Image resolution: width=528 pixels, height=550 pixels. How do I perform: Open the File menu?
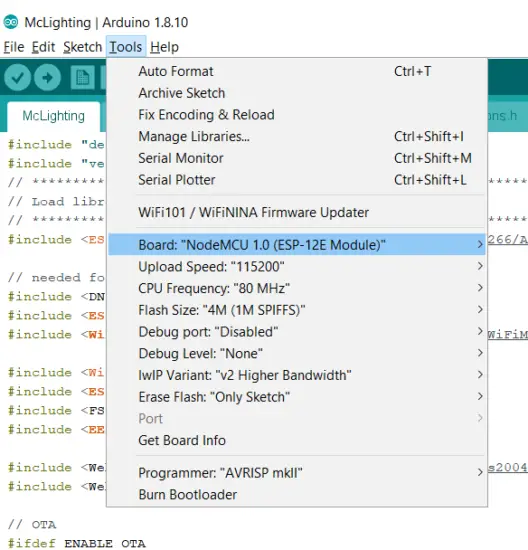coord(14,47)
